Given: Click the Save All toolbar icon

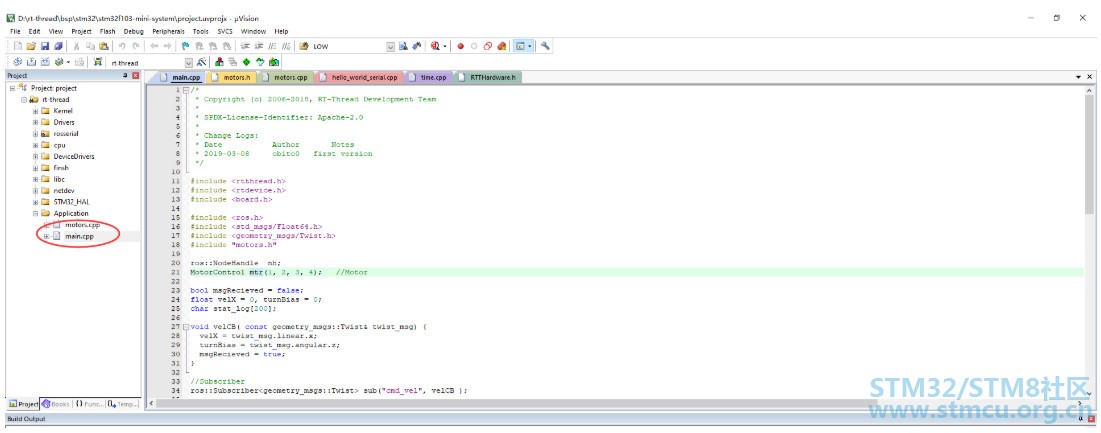Looking at the screenshot, I should click(x=58, y=46).
